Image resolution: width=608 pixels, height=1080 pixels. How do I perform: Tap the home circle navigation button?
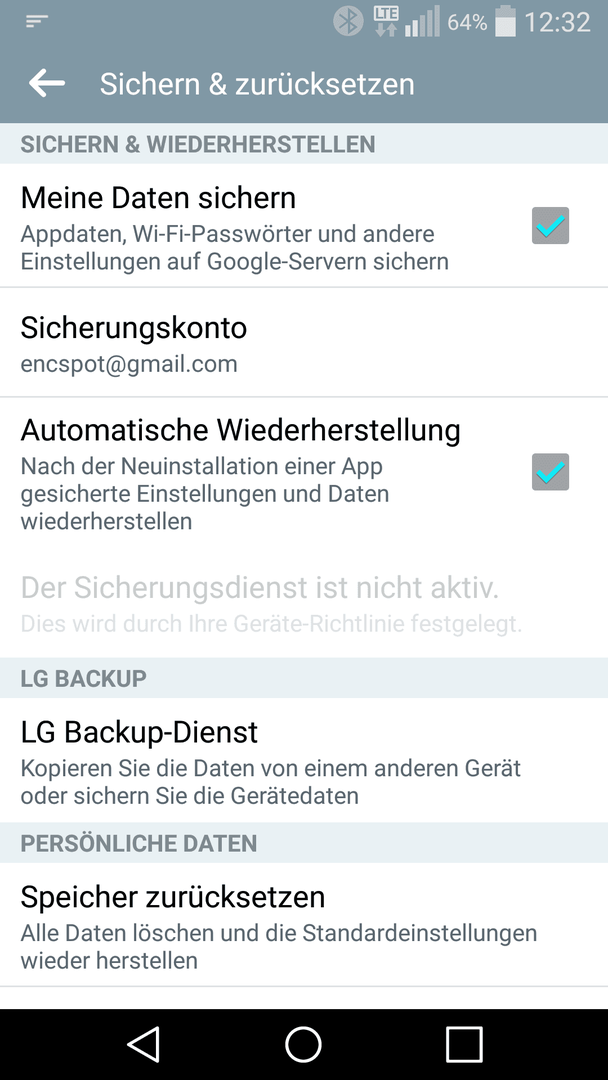point(304,1044)
